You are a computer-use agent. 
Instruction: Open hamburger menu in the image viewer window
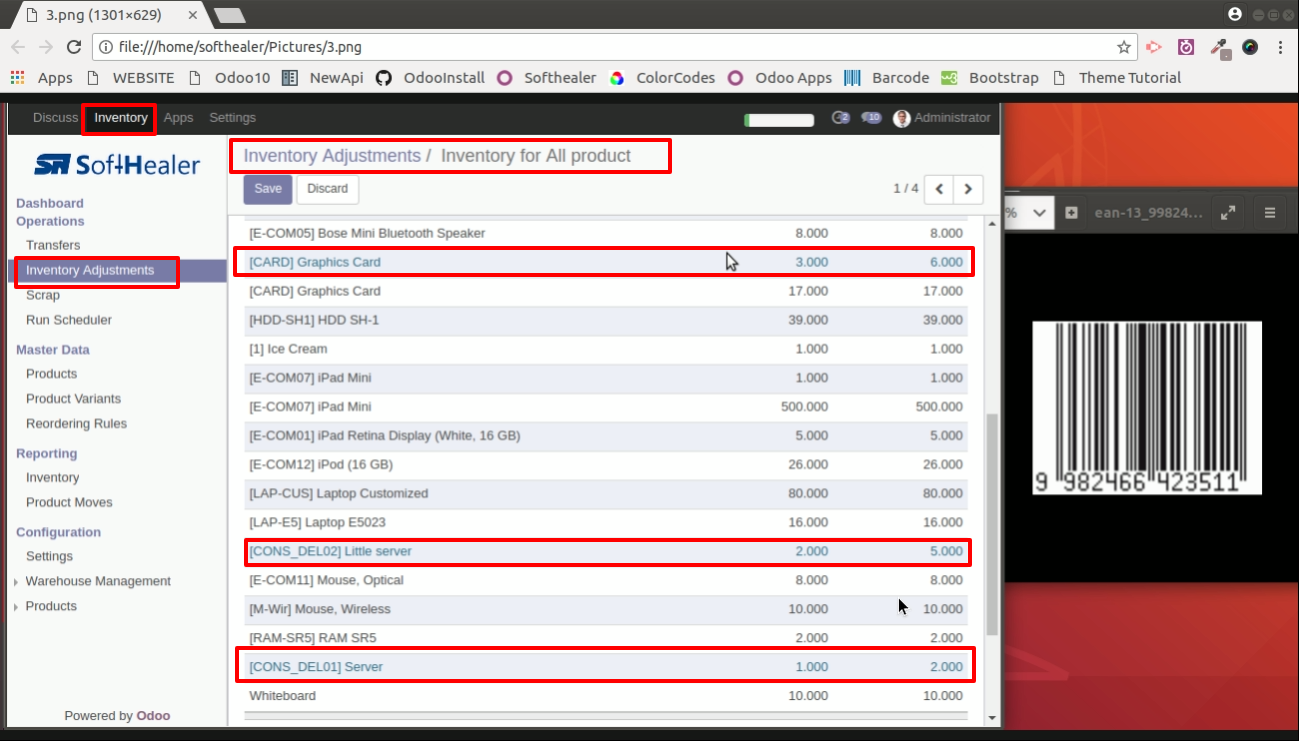point(1270,212)
